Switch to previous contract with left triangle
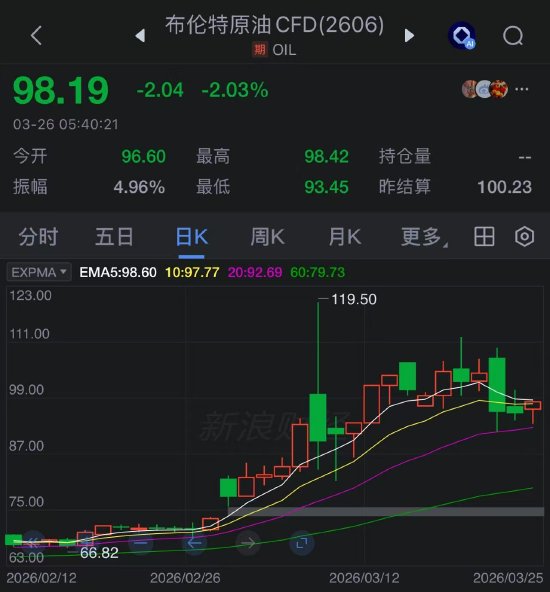The image size is (550, 592). point(140,35)
